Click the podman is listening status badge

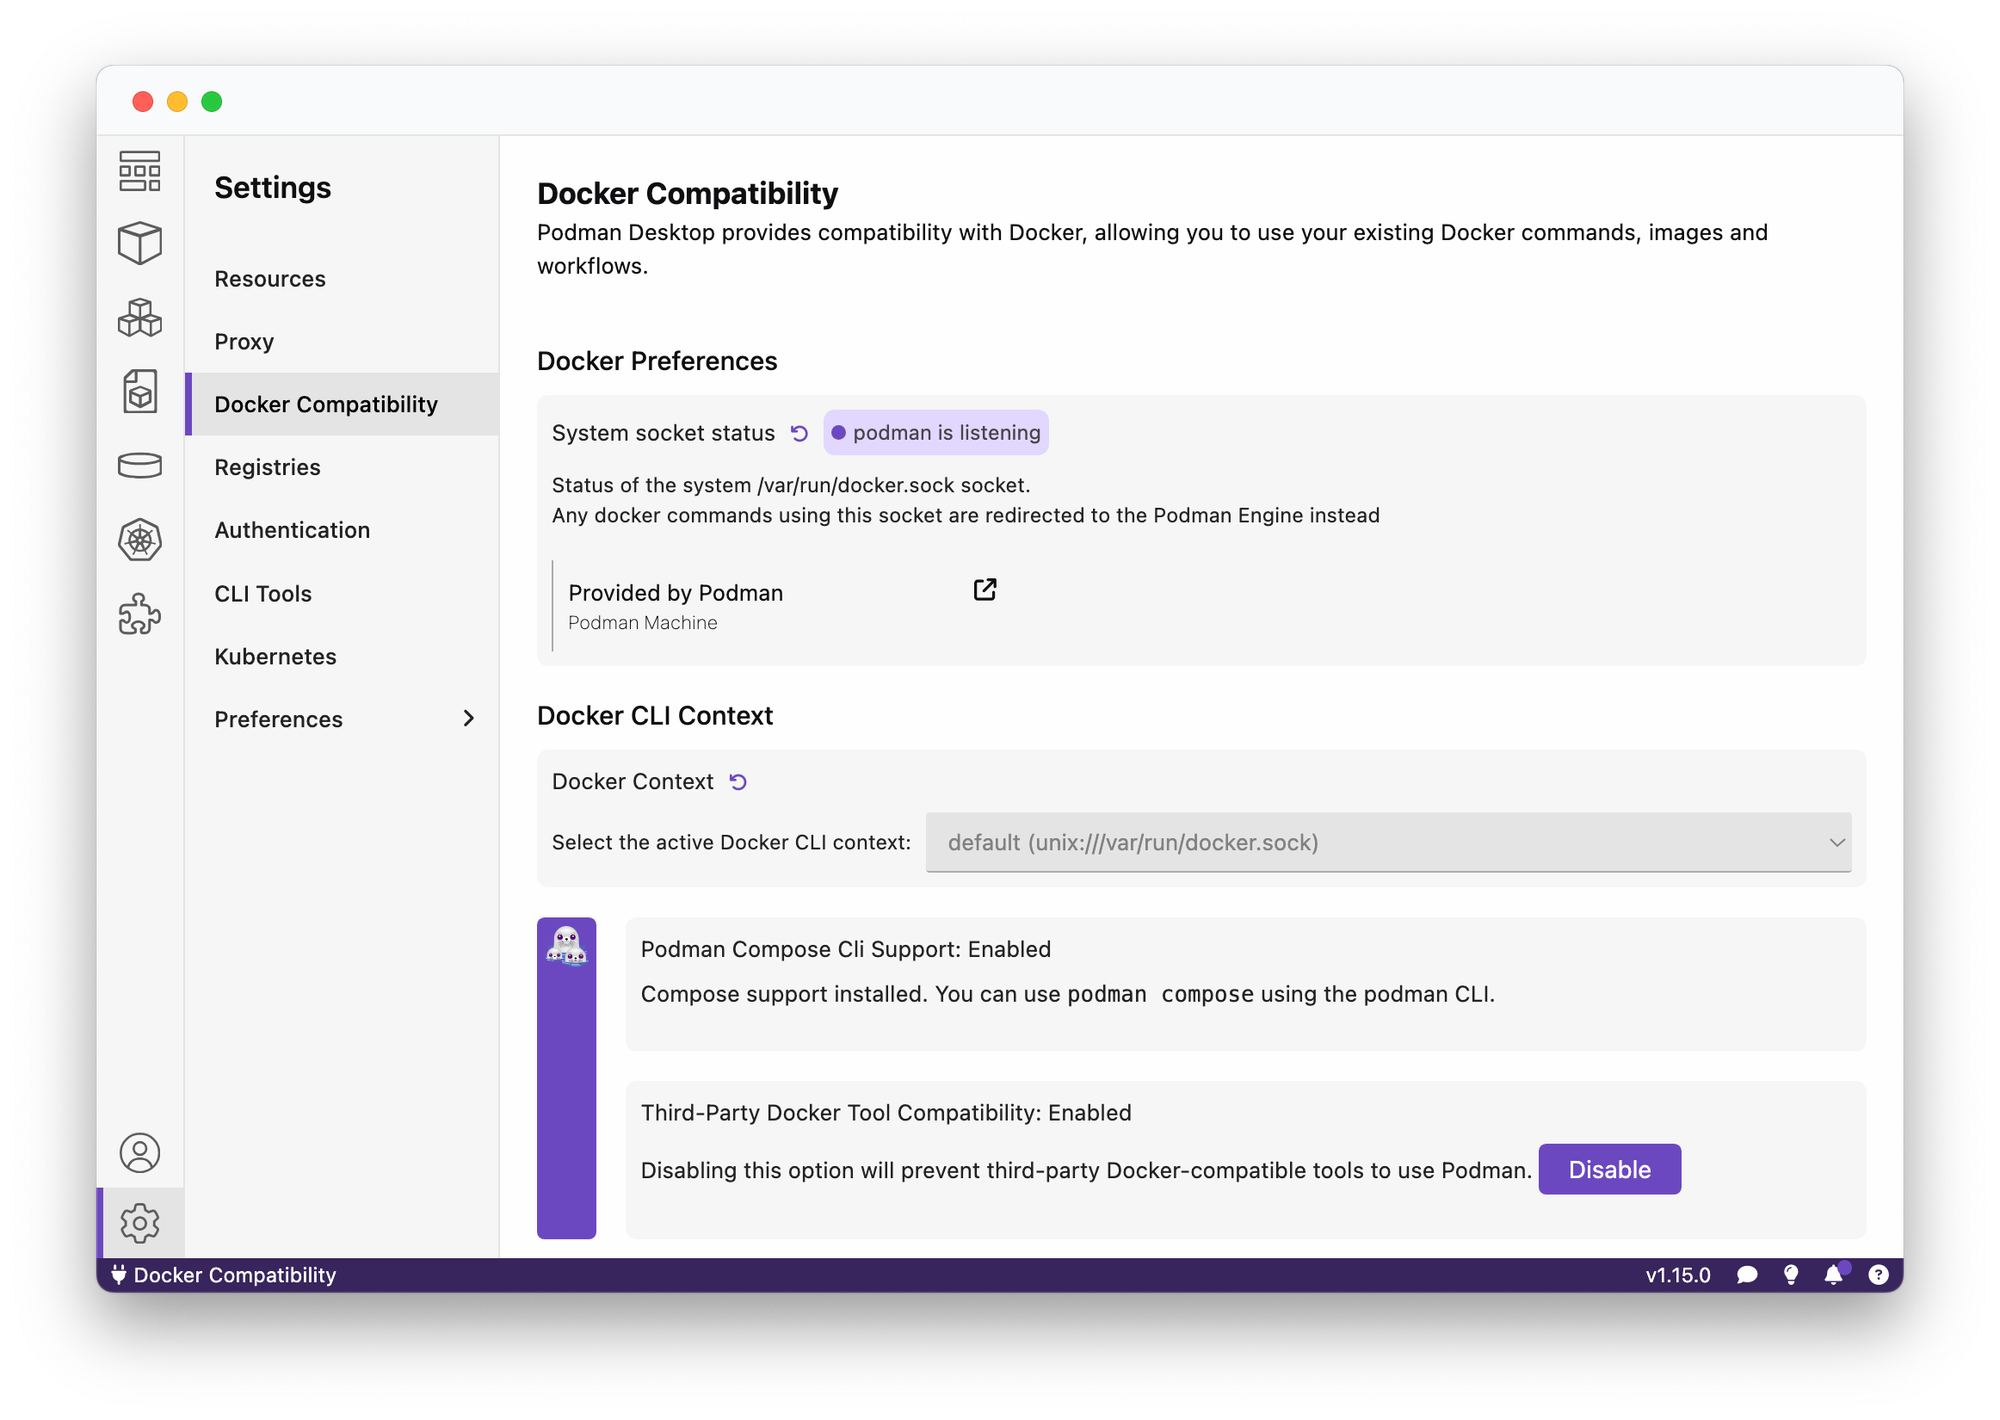pyautogui.click(x=935, y=432)
